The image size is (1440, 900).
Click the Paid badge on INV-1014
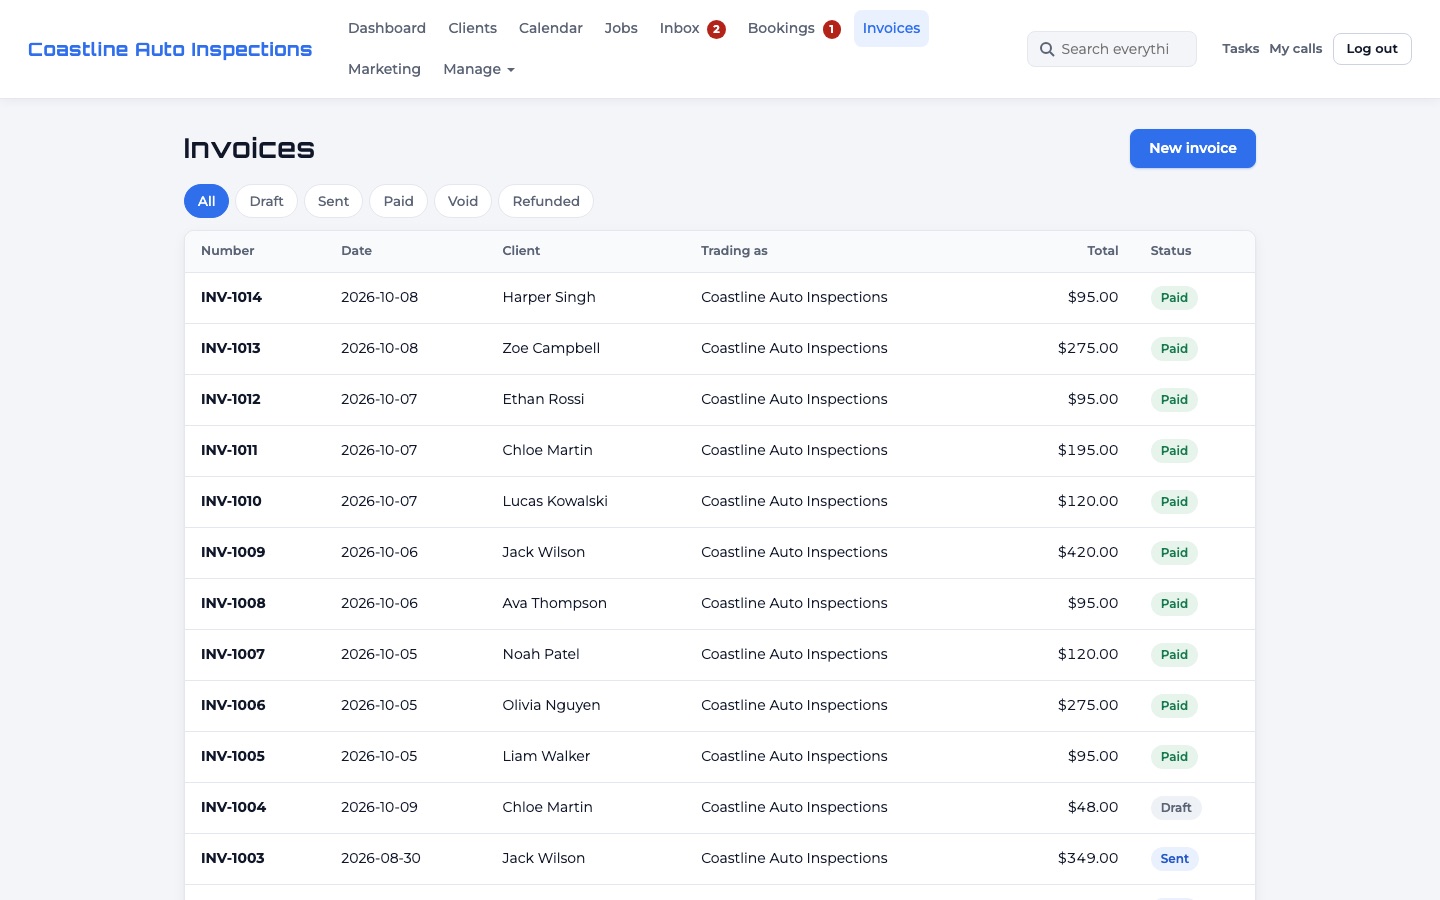[x=1174, y=298]
